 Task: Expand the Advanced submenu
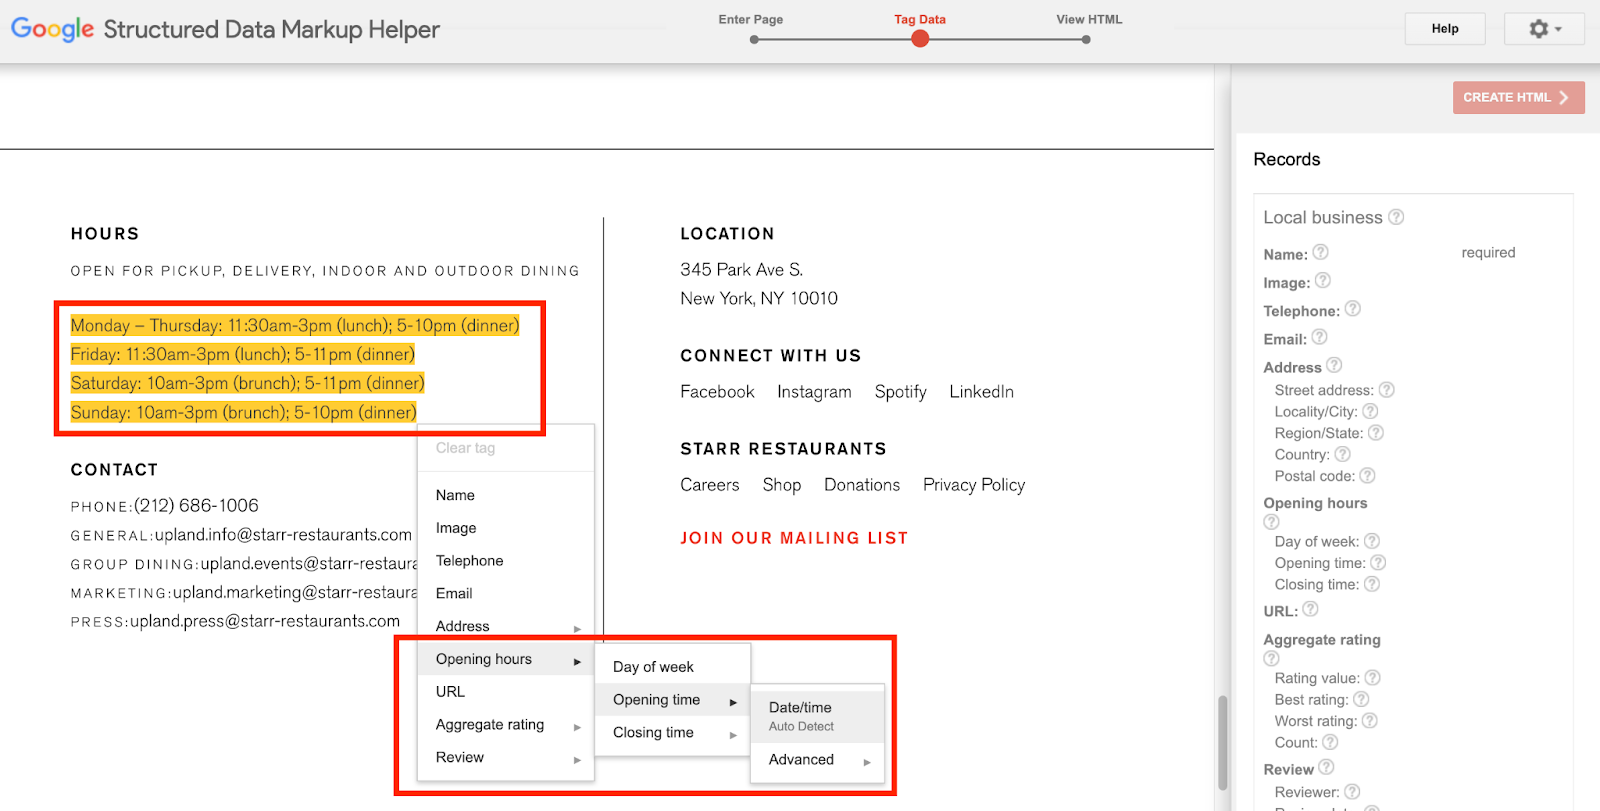click(x=818, y=760)
